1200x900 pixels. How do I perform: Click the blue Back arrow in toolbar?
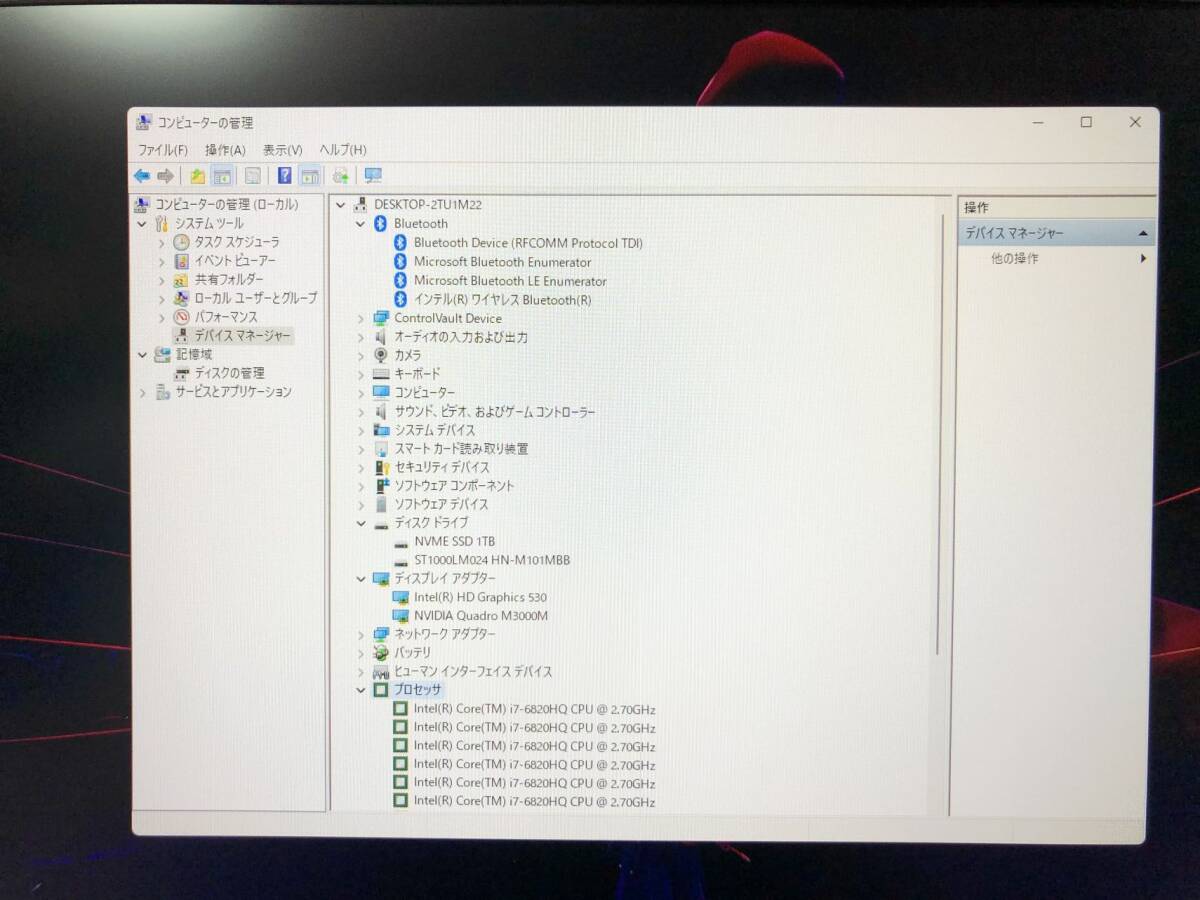pos(142,176)
